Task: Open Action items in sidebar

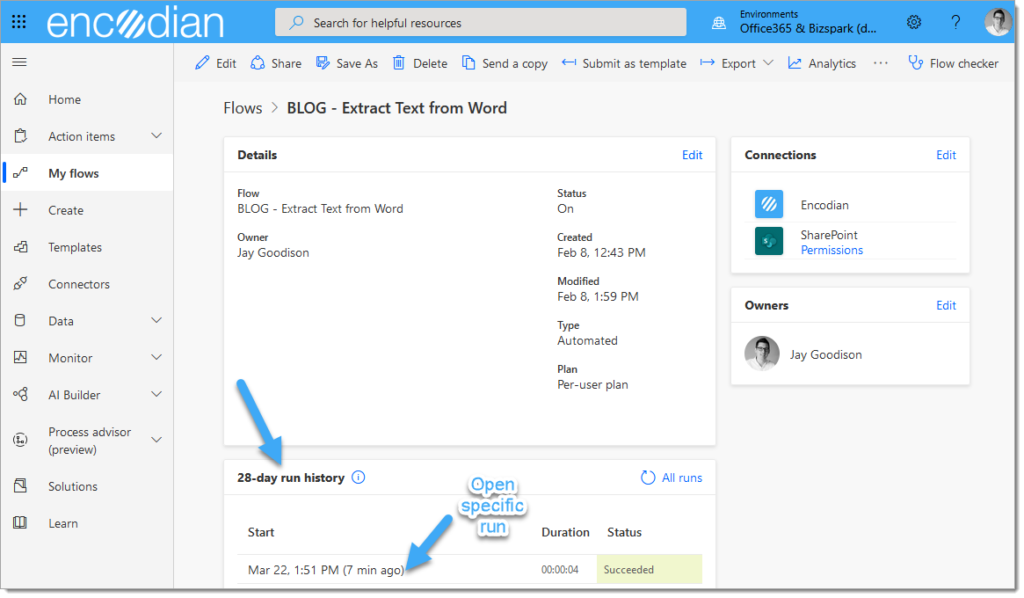Action: click(x=82, y=136)
